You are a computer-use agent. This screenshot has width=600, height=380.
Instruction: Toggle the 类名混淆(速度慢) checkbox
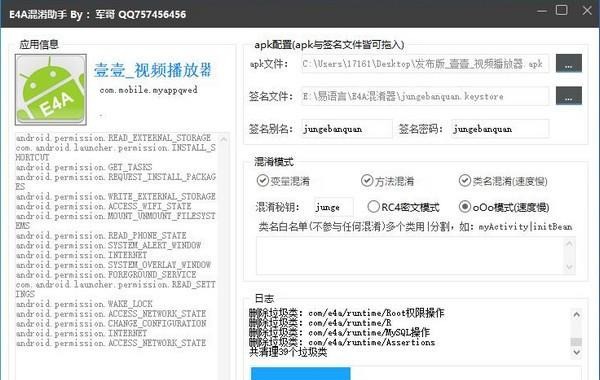pyautogui.click(x=465, y=181)
